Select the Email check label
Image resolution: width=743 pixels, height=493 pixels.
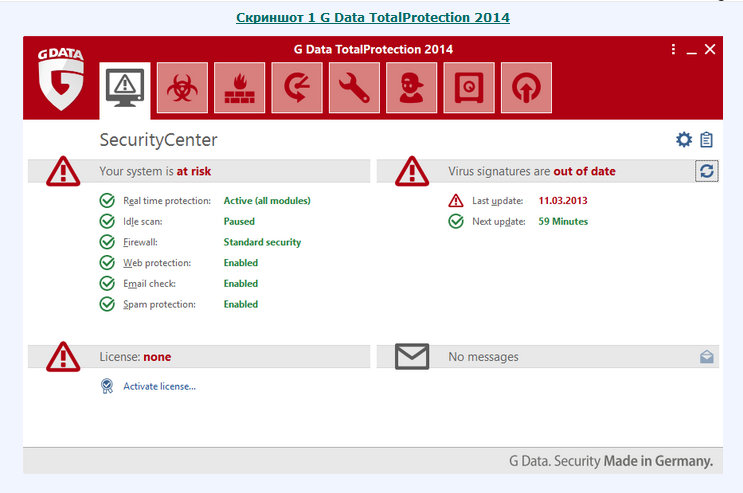[x=149, y=283]
